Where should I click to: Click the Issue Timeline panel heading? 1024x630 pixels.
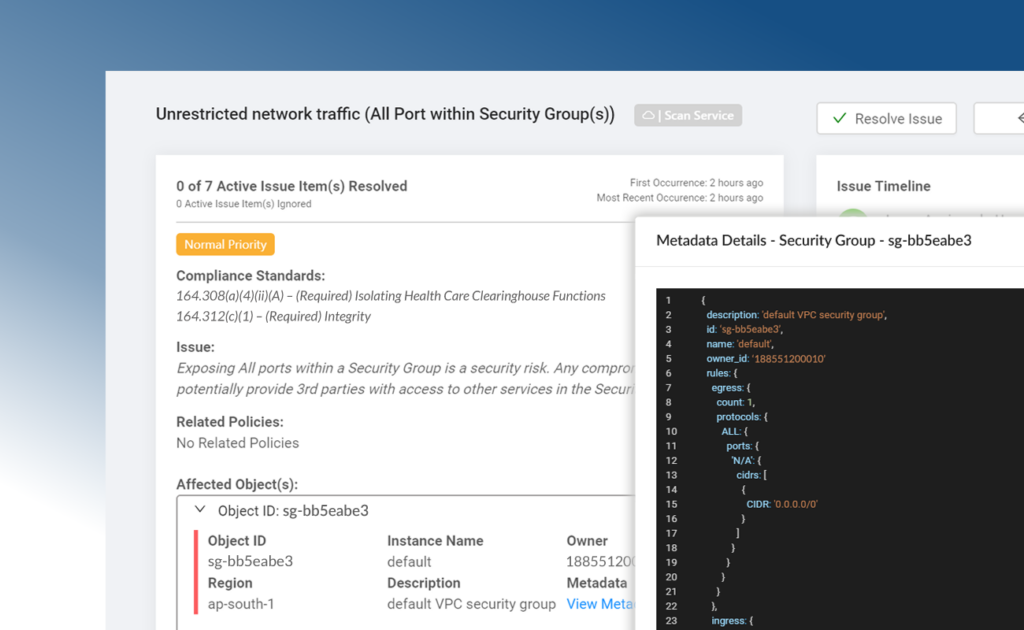[x=883, y=186]
